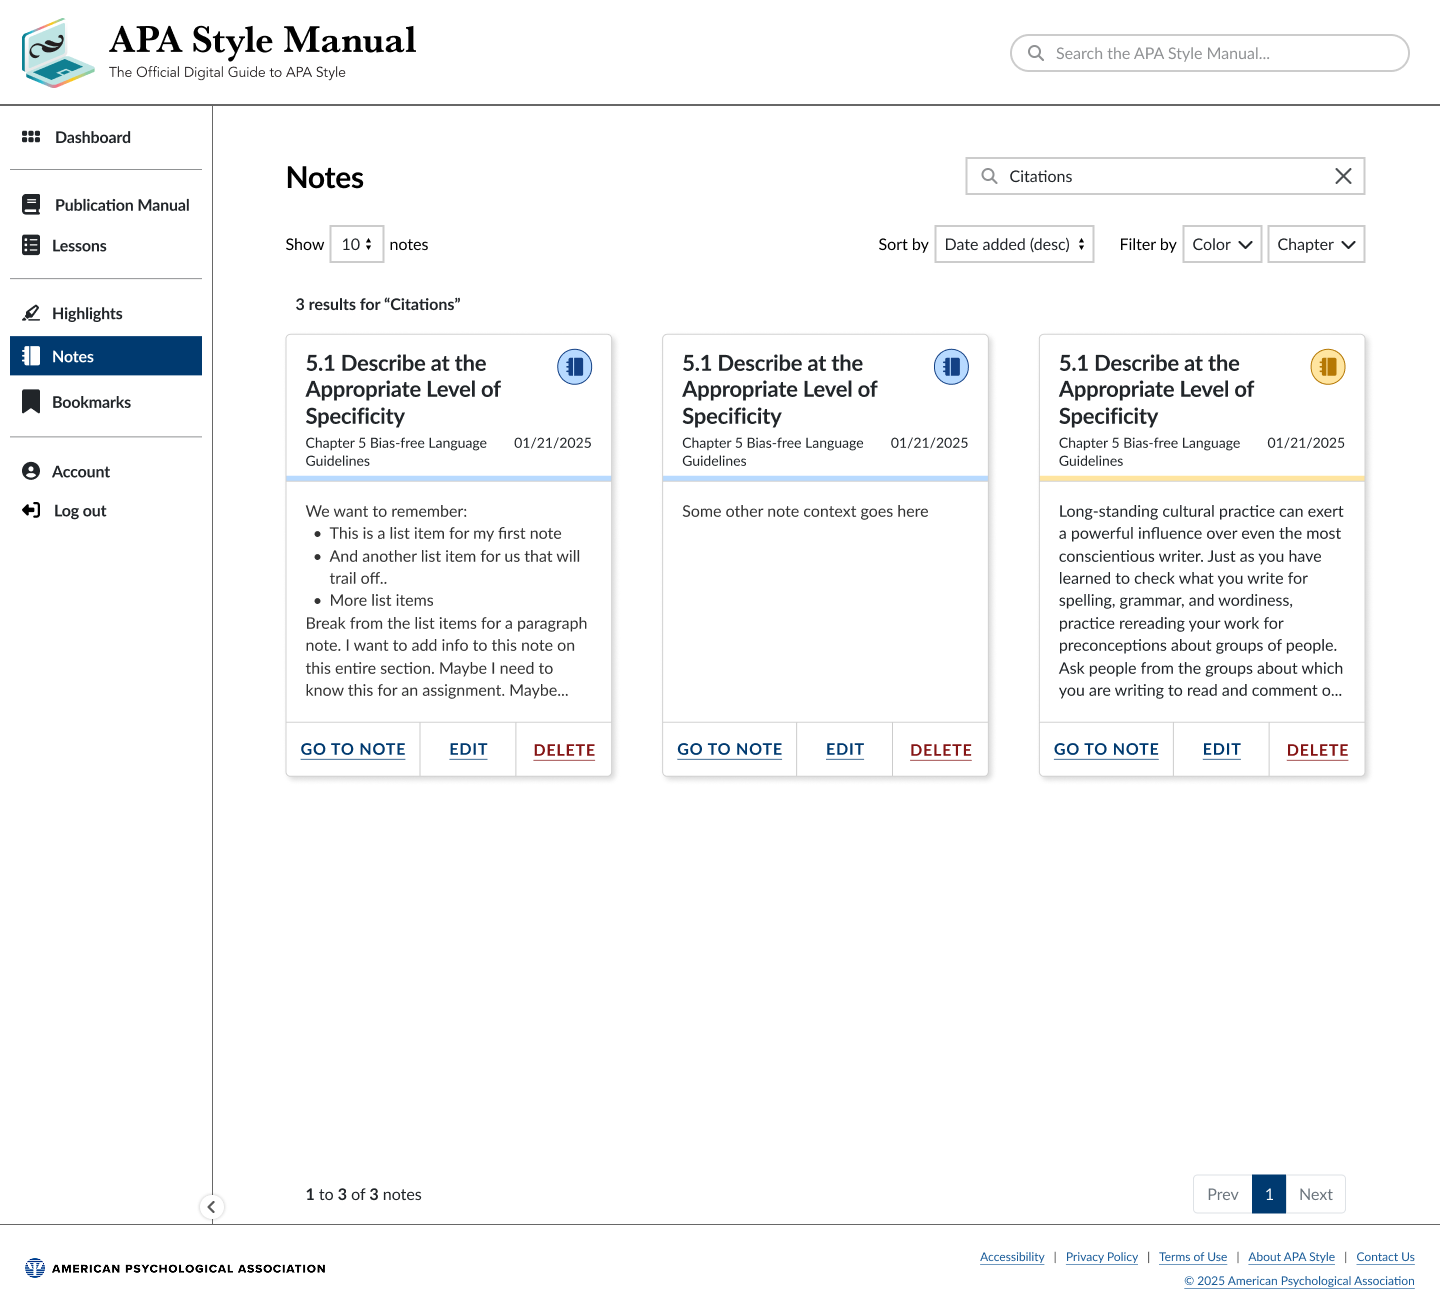
Task: Open the Terms of Use footer link
Action: pyautogui.click(x=1193, y=1257)
